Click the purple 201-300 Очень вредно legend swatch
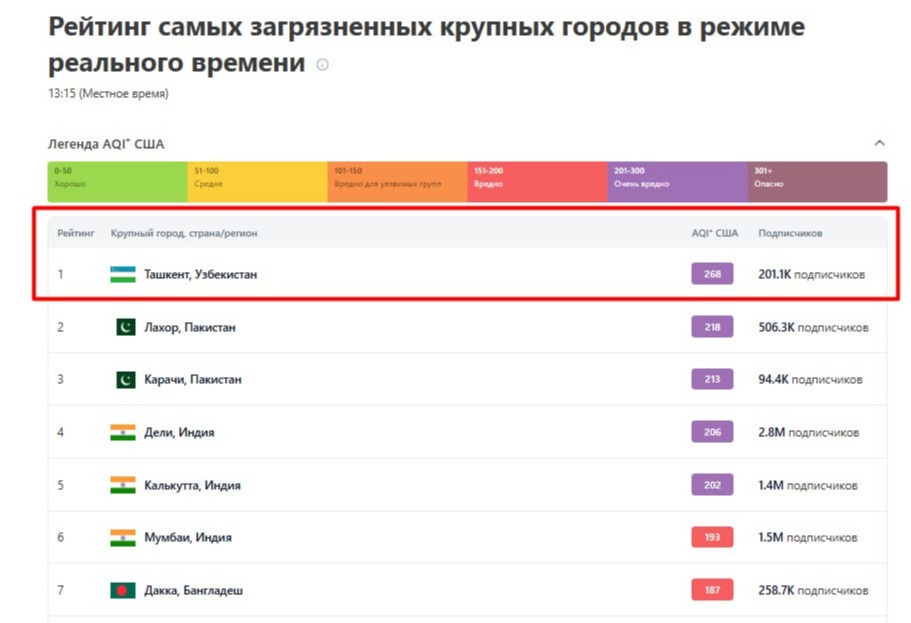This screenshot has height=623, width=911. click(x=677, y=182)
